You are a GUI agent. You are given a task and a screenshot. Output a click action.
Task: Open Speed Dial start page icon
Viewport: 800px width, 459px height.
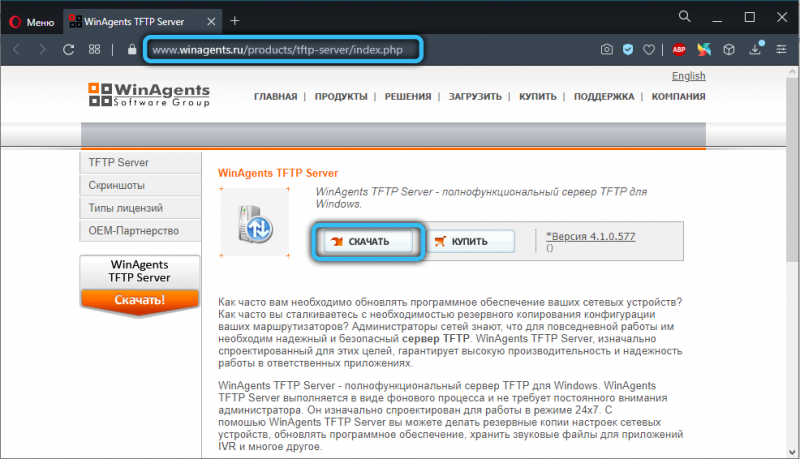click(x=94, y=49)
